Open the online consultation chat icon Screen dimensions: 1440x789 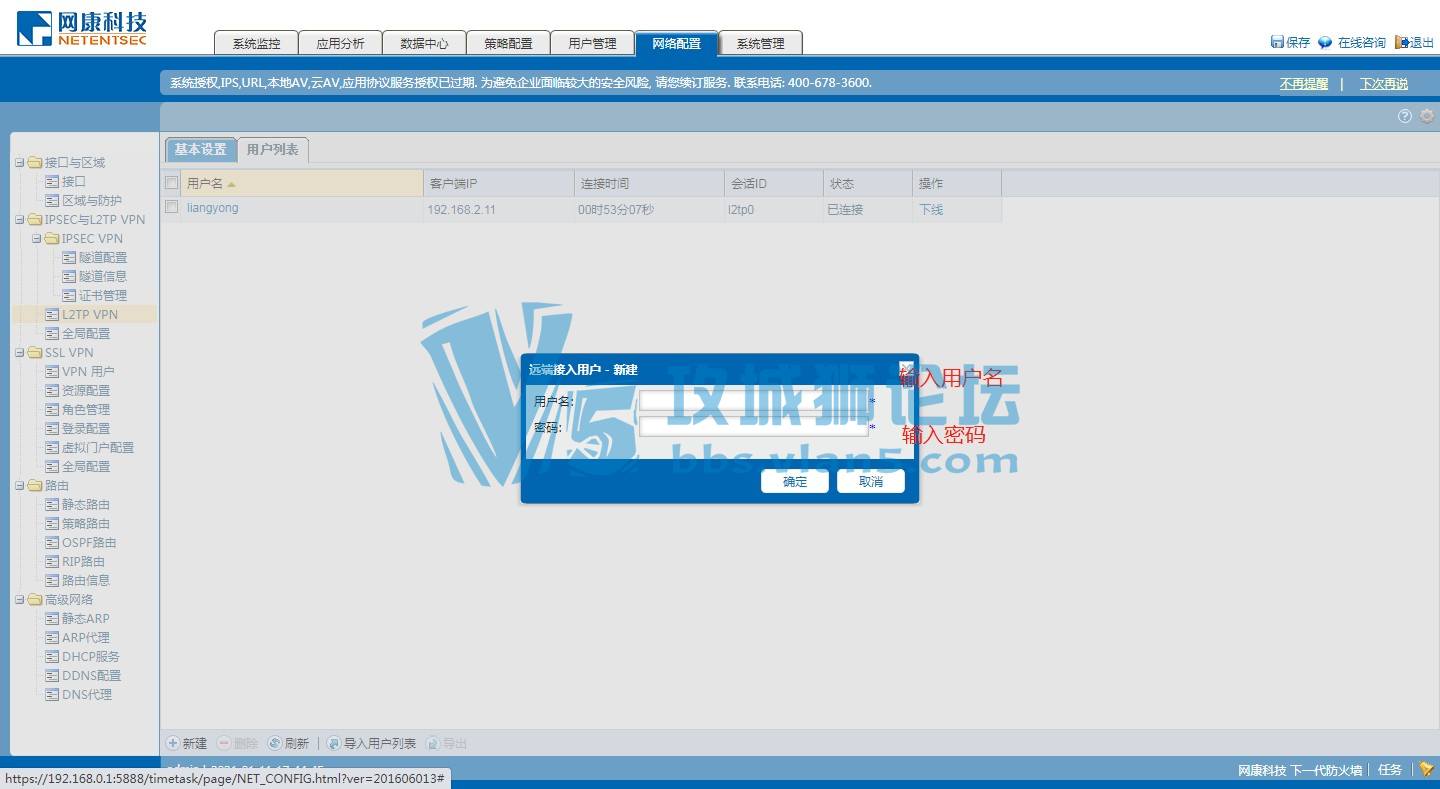(x=1325, y=42)
